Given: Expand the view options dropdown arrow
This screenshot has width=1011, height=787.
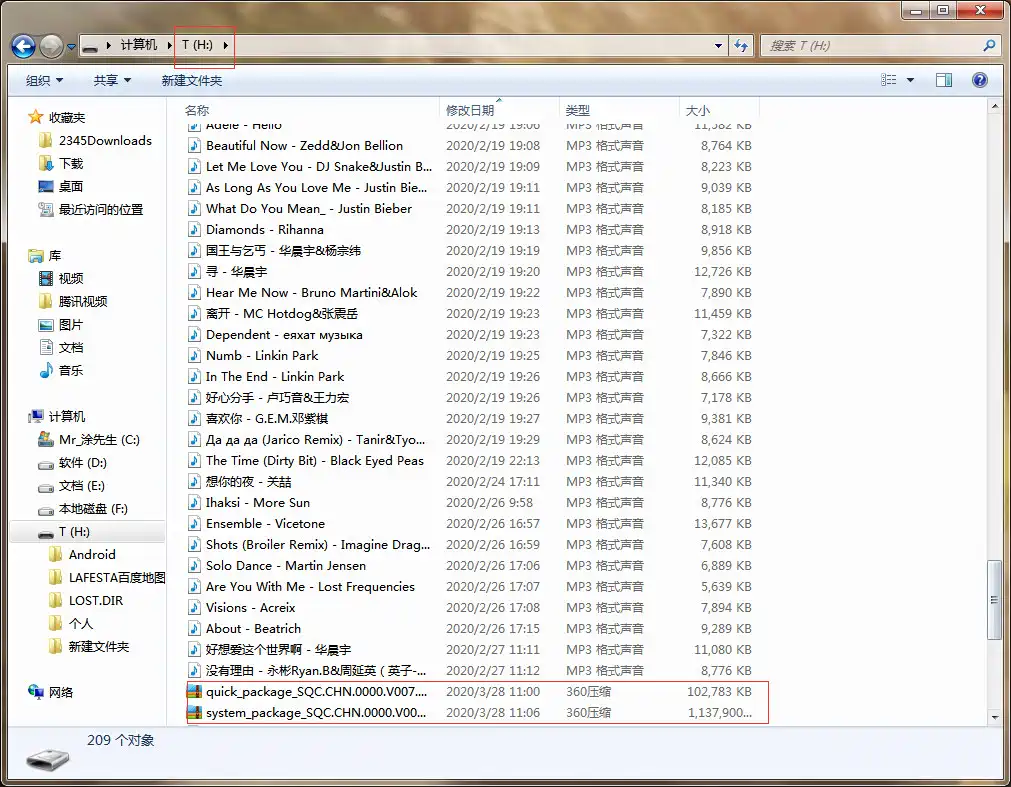Looking at the screenshot, I should (x=910, y=80).
